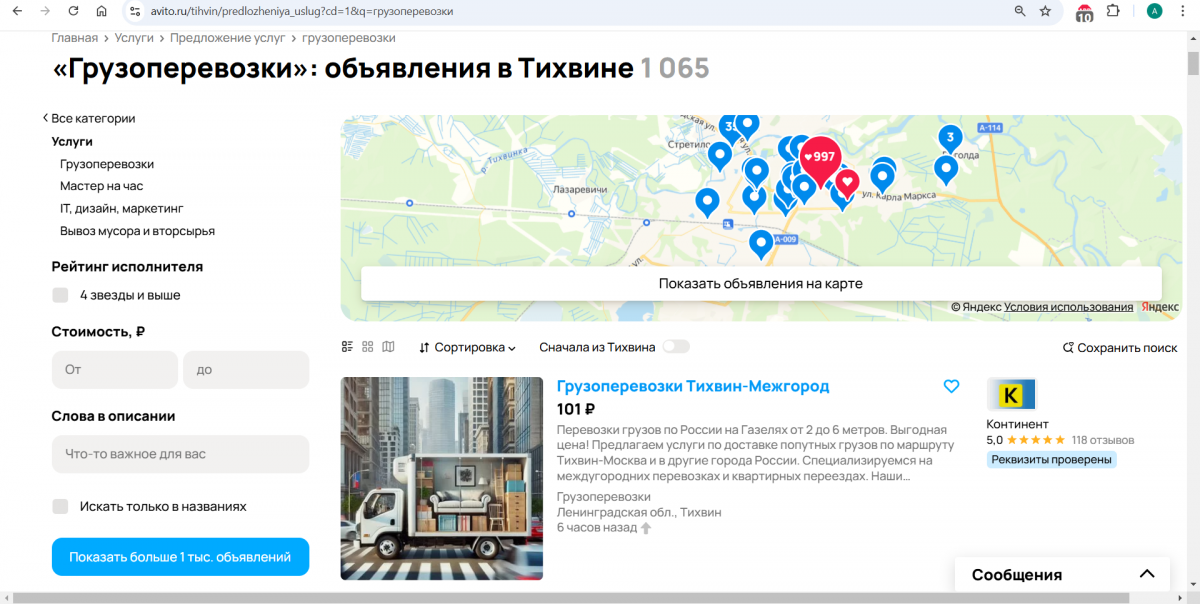Select Вывоз мусора и вторсырья category

(x=137, y=231)
